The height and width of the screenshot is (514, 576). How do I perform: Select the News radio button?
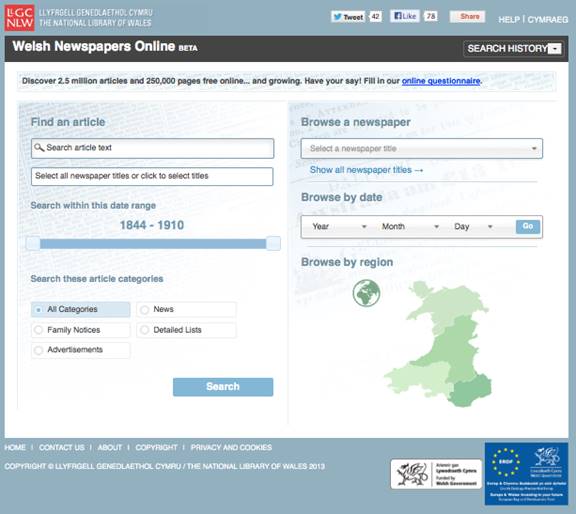tap(144, 310)
